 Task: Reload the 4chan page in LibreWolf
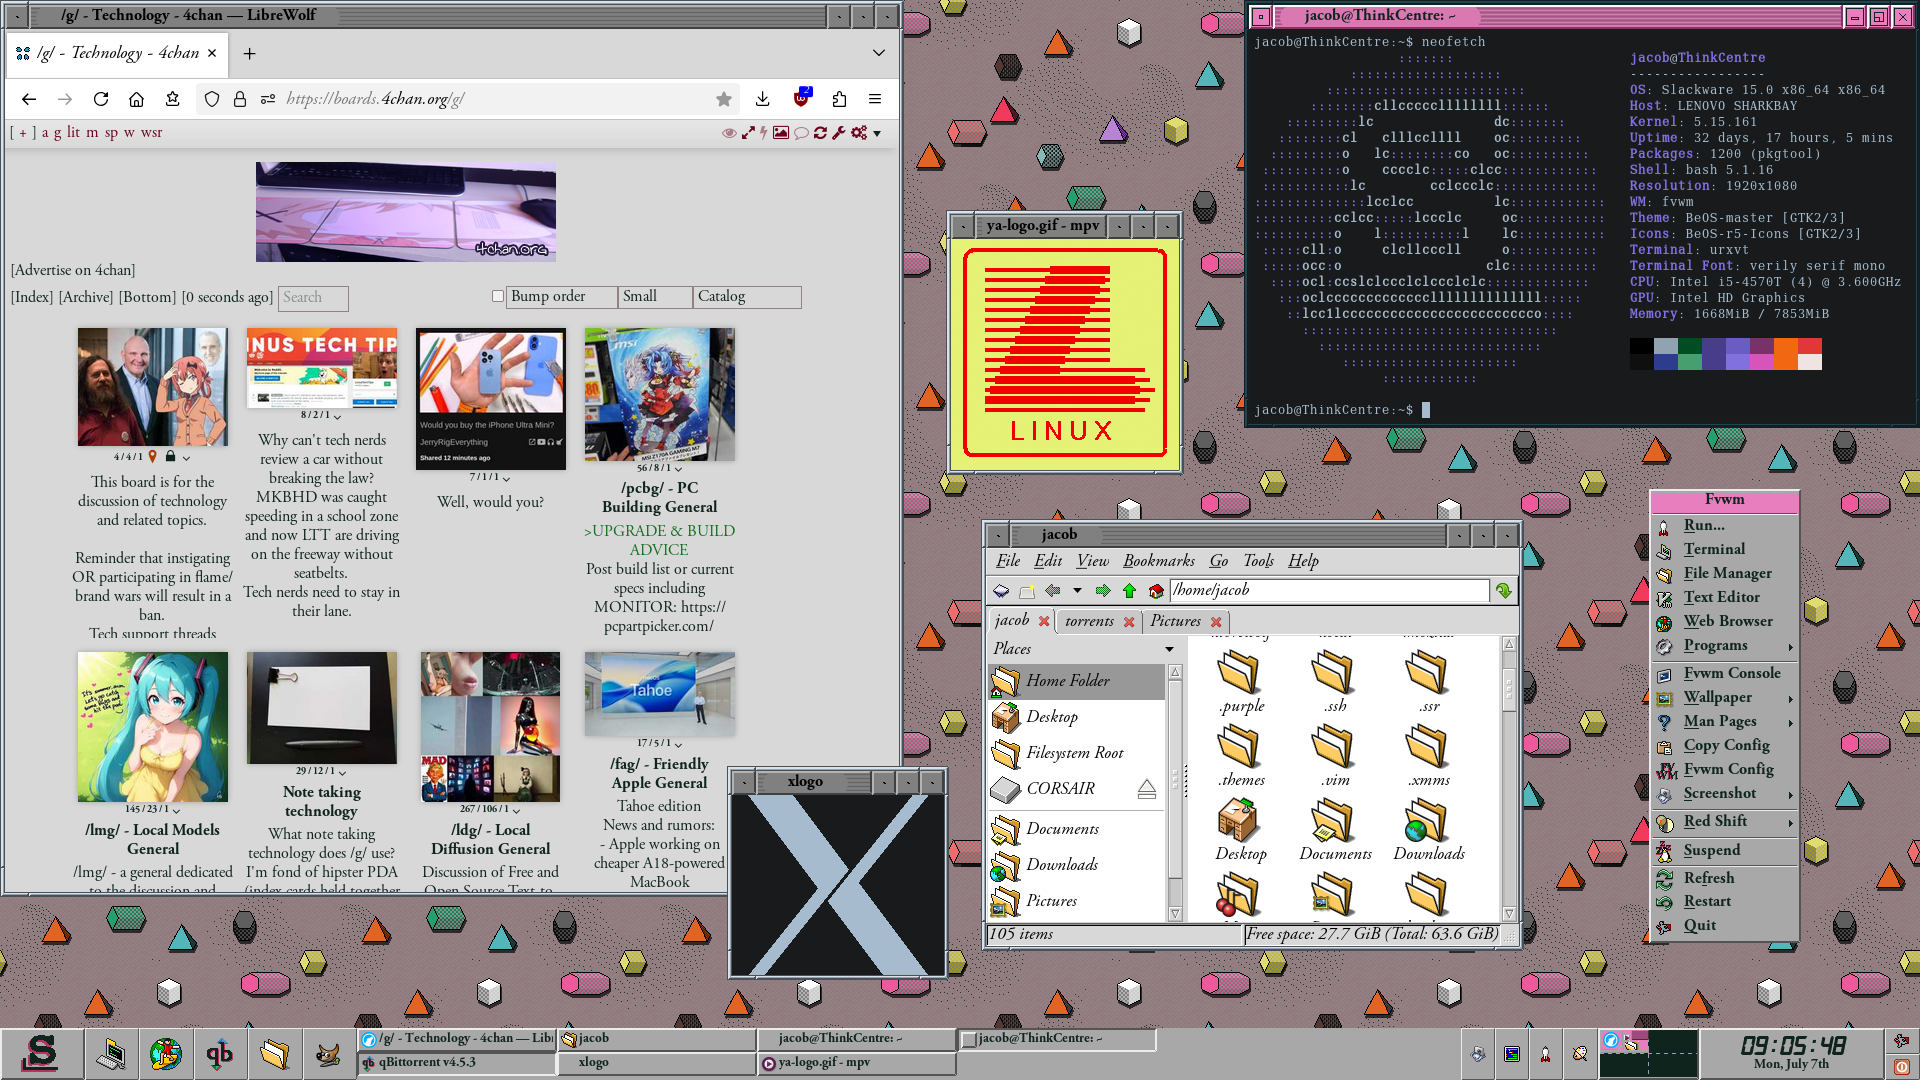click(101, 99)
